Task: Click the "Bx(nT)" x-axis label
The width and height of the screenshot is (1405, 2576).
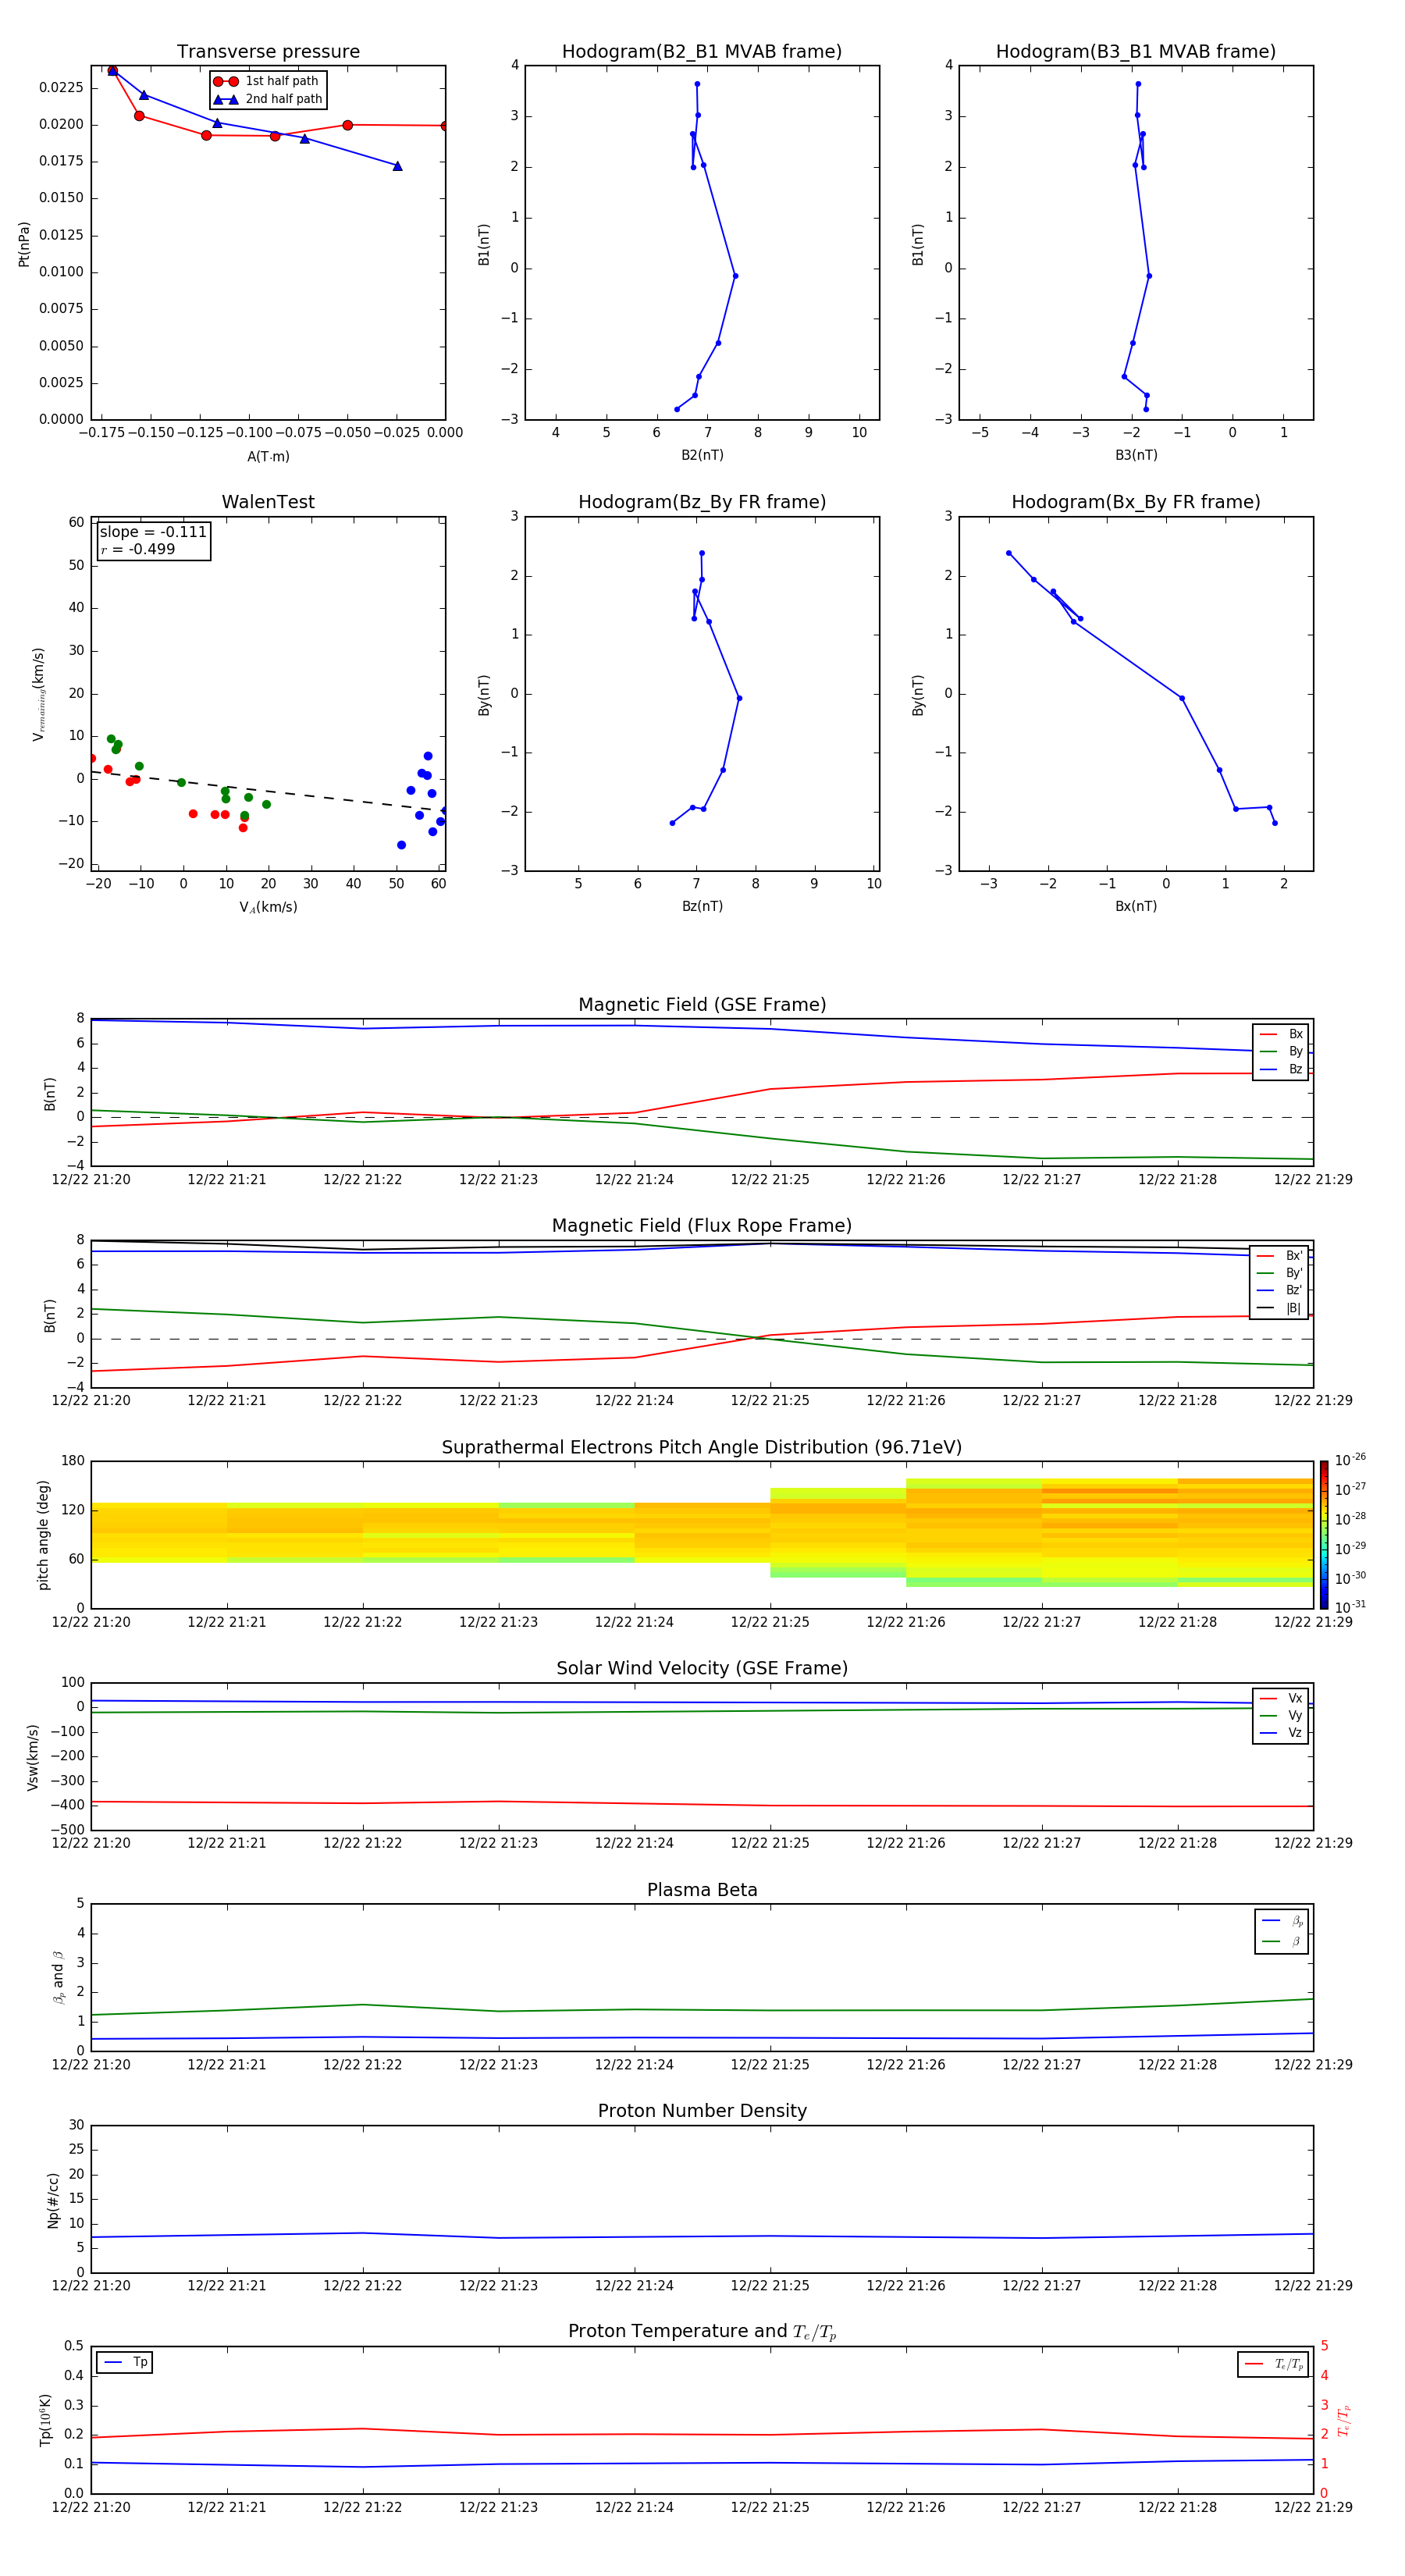Action: coord(1136,906)
